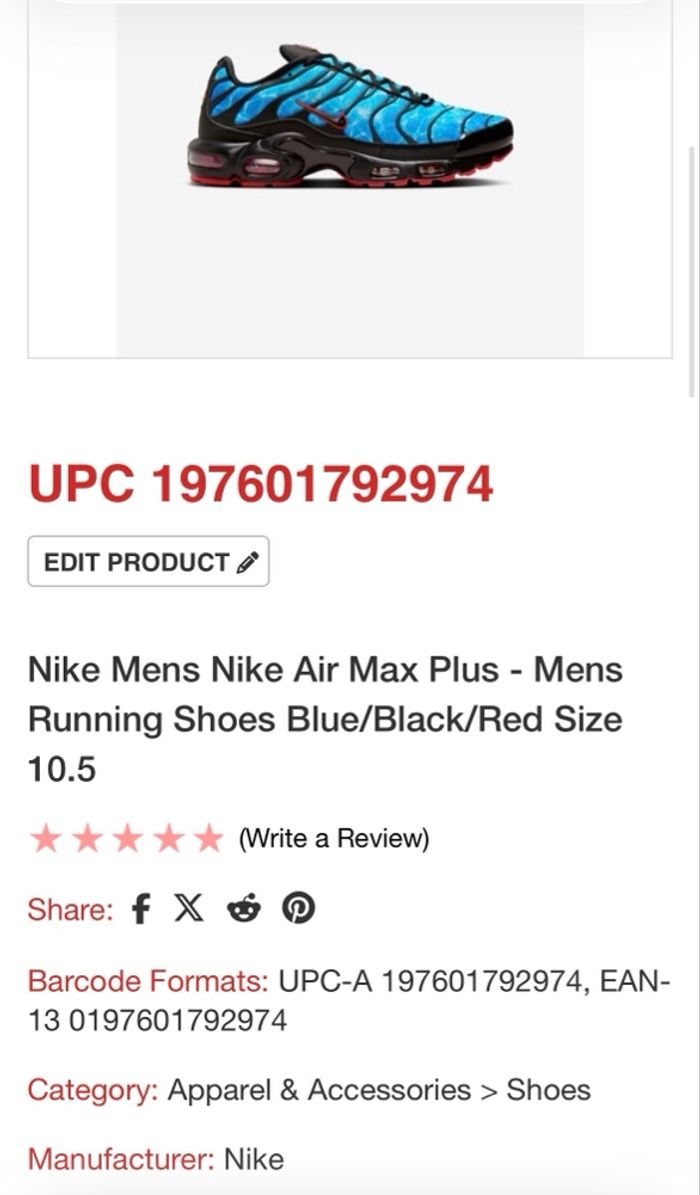Give a five-star rating
The width and height of the screenshot is (700, 1195).
pos(207,838)
